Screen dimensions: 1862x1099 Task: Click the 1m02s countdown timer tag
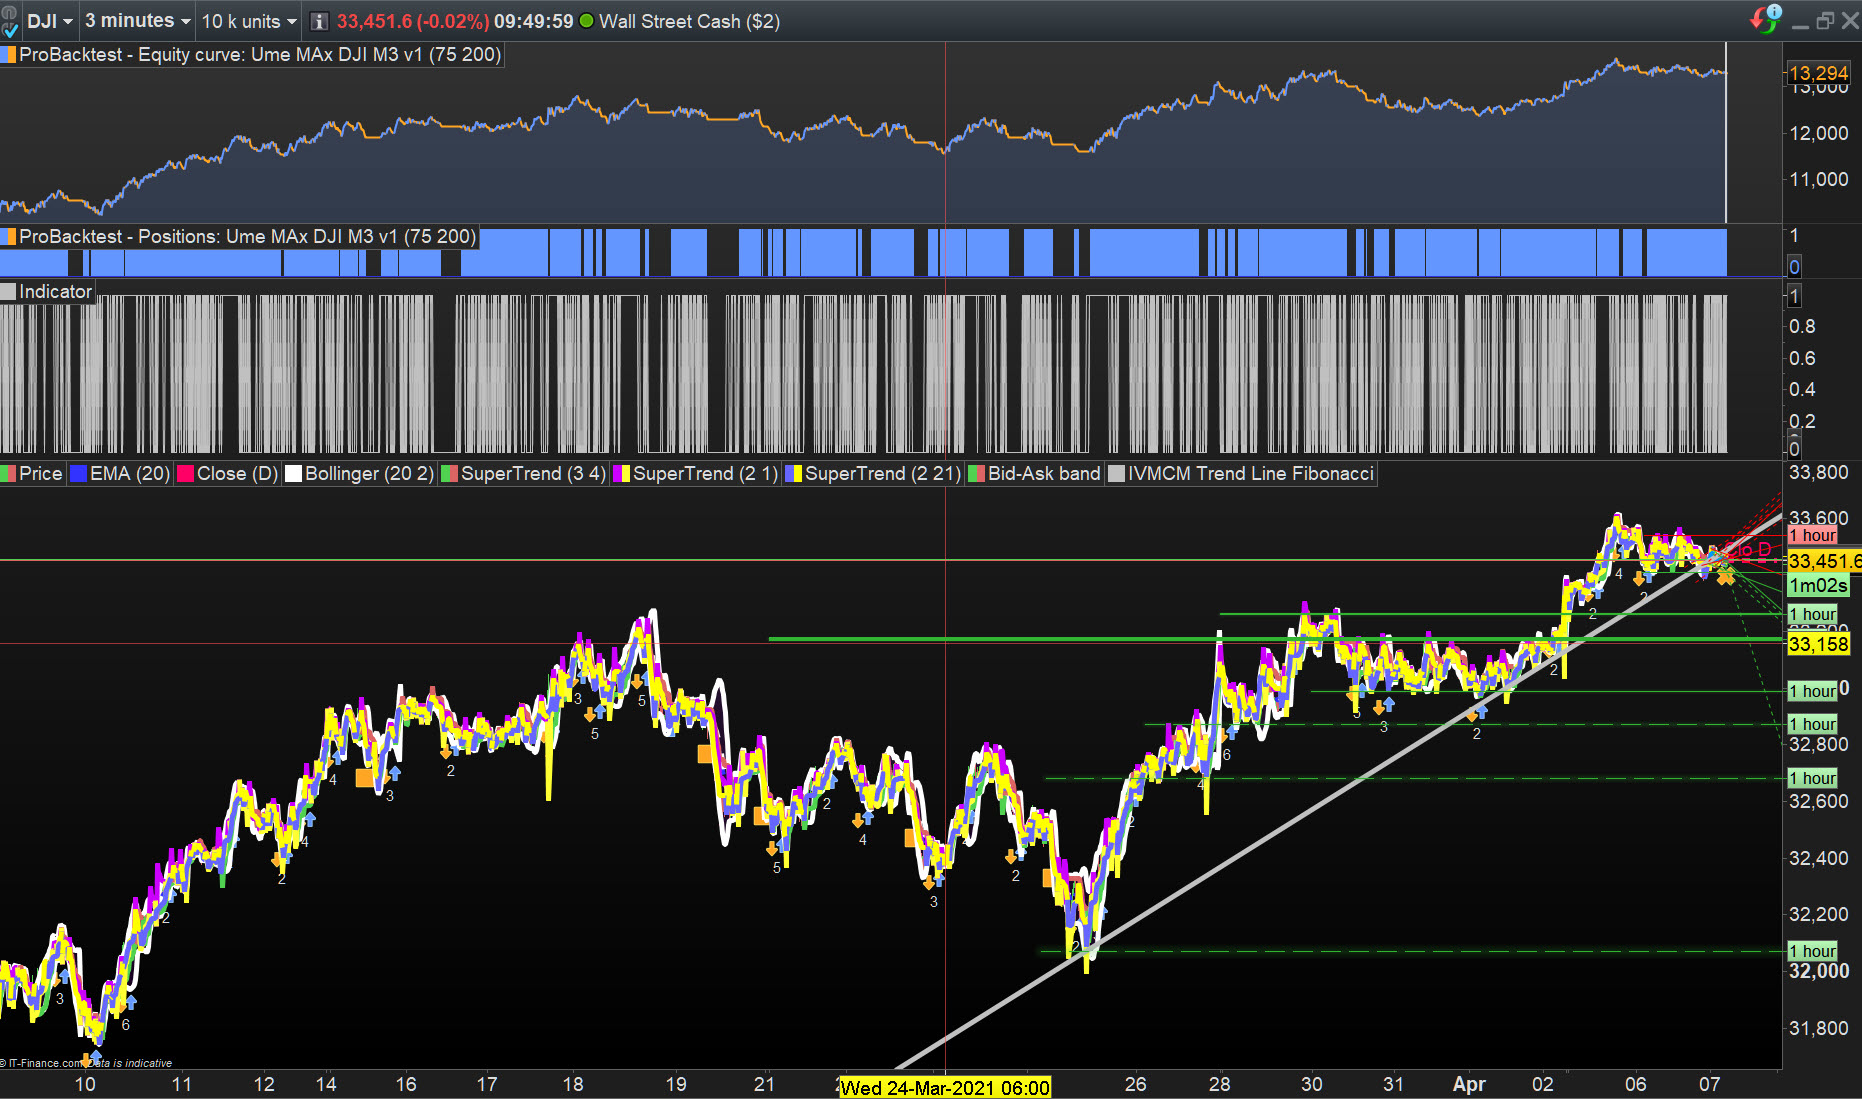[1818, 586]
